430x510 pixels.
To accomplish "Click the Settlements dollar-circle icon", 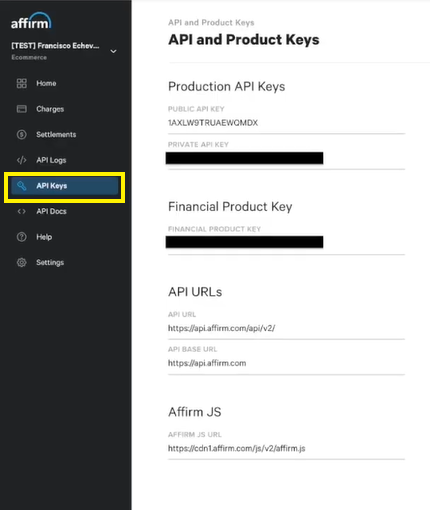I will click(22, 135).
